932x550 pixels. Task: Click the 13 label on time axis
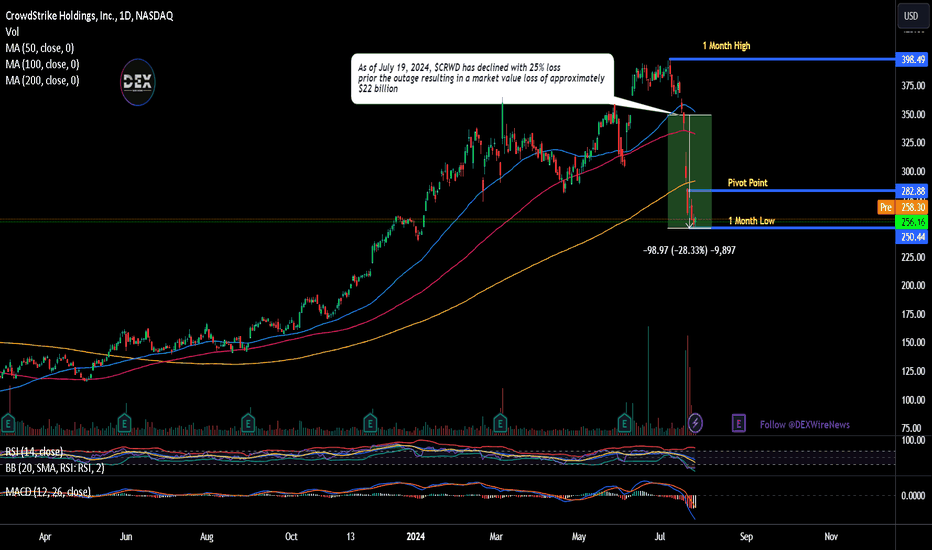pos(350,536)
